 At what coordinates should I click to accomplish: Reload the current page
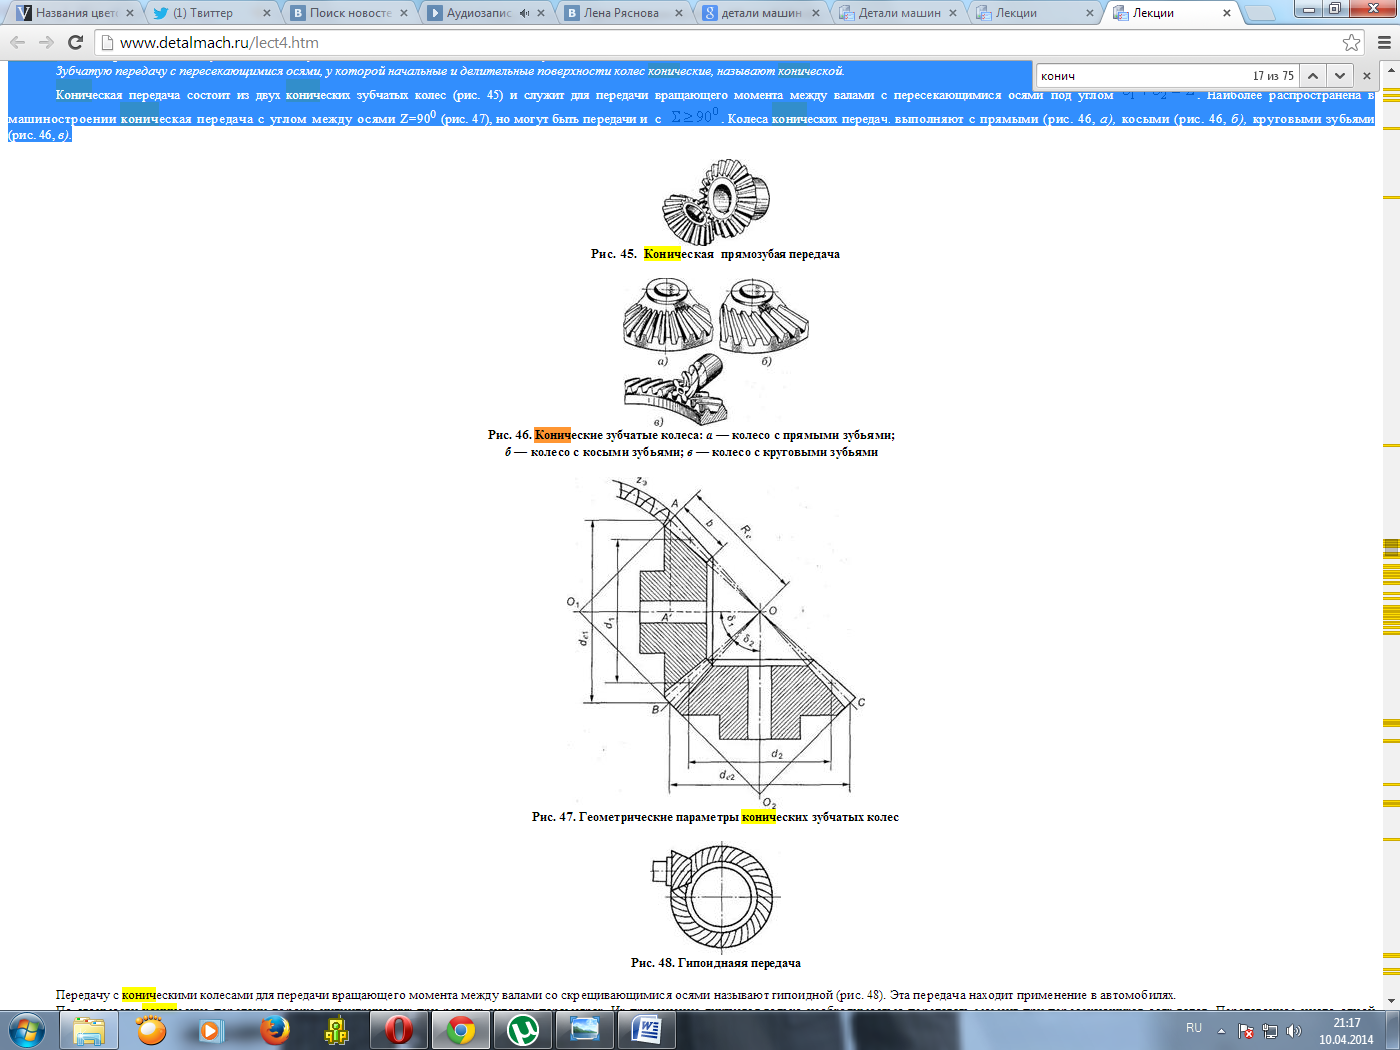(x=75, y=43)
